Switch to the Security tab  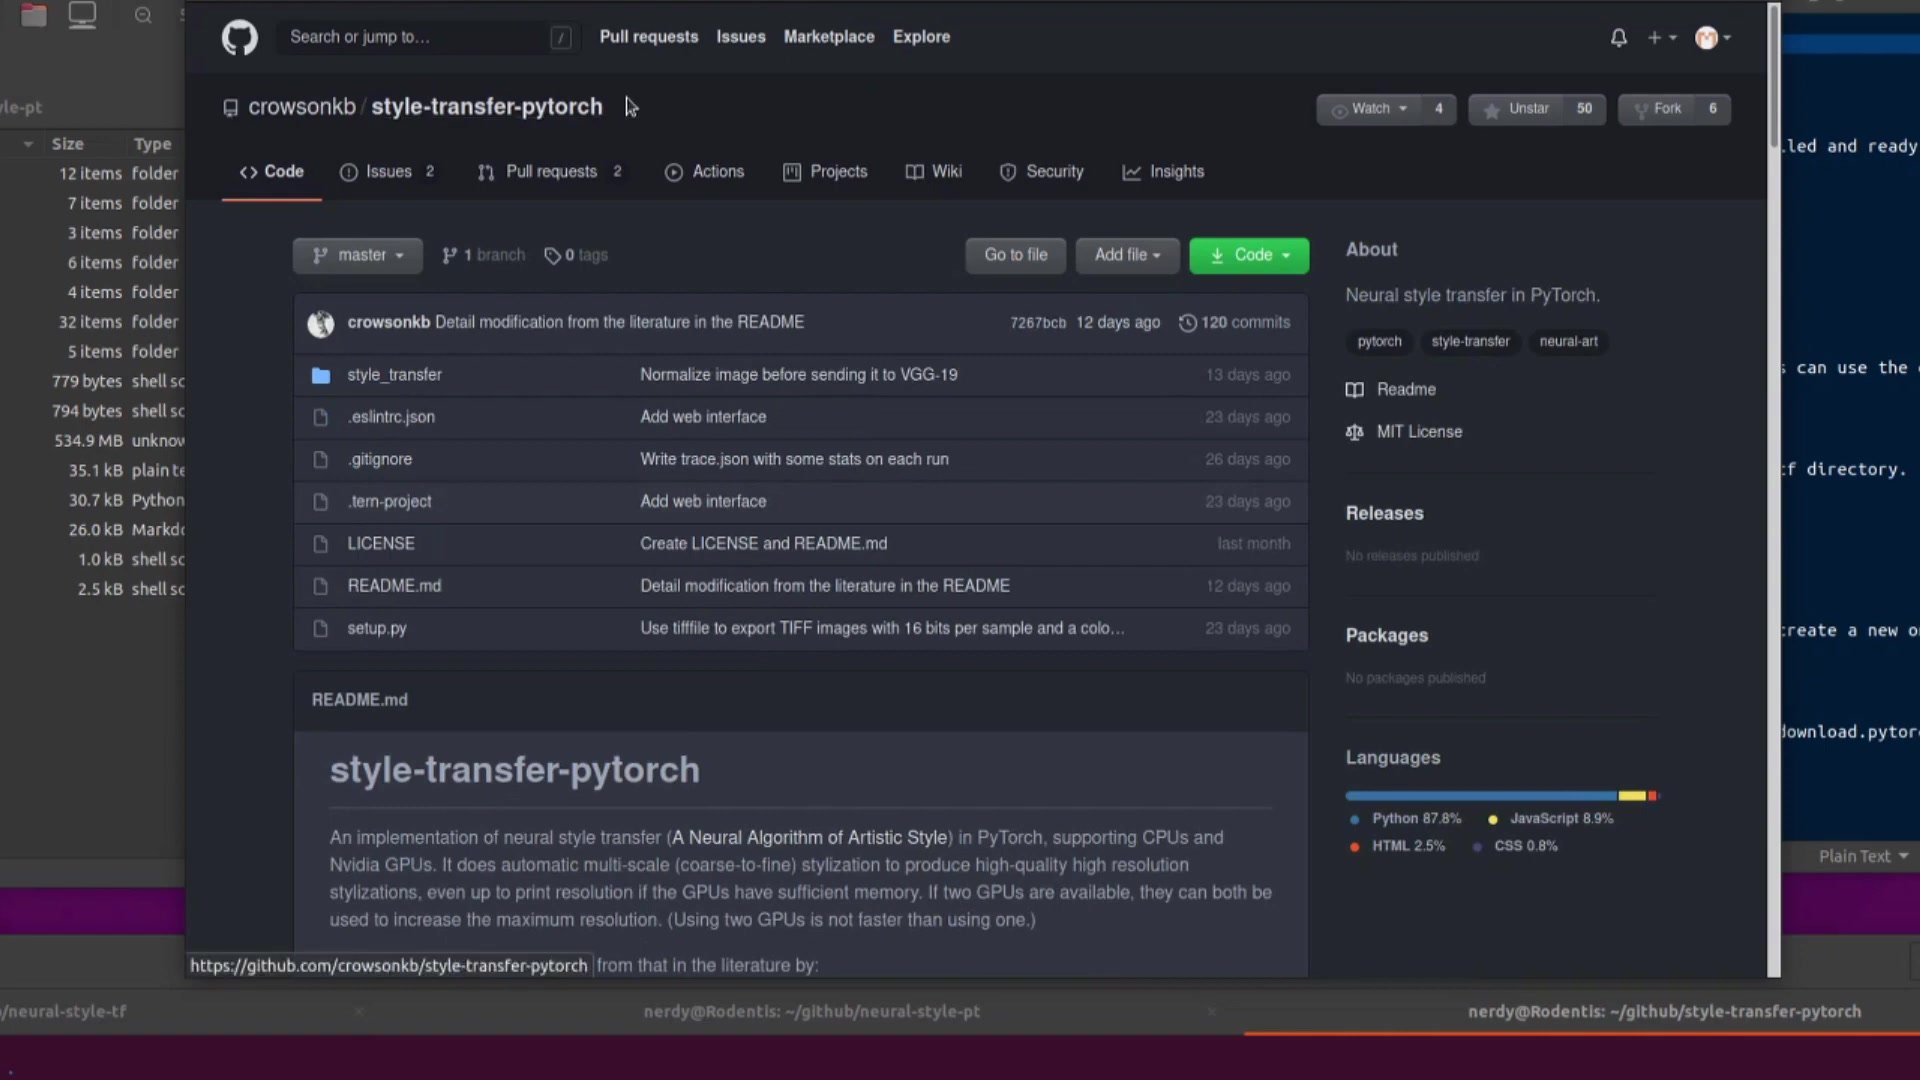coord(1041,172)
